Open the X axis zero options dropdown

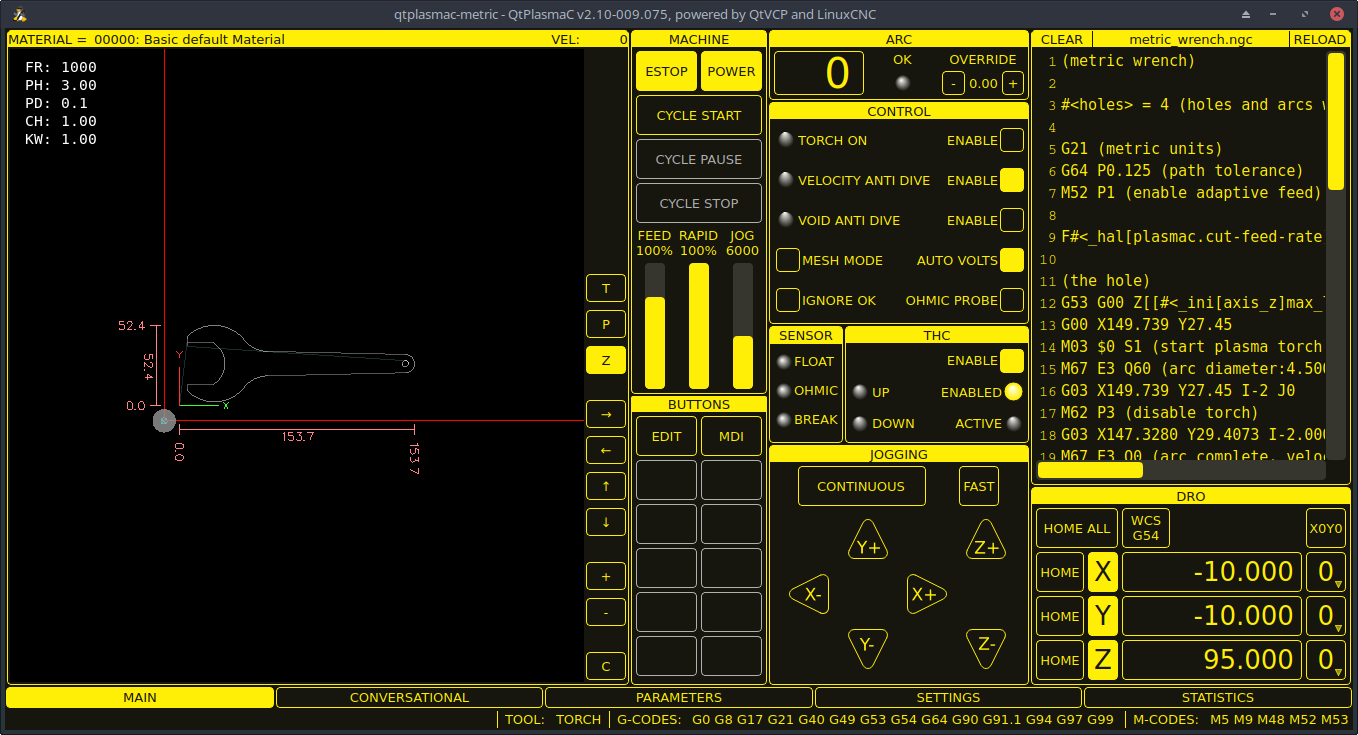tap(1326, 571)
